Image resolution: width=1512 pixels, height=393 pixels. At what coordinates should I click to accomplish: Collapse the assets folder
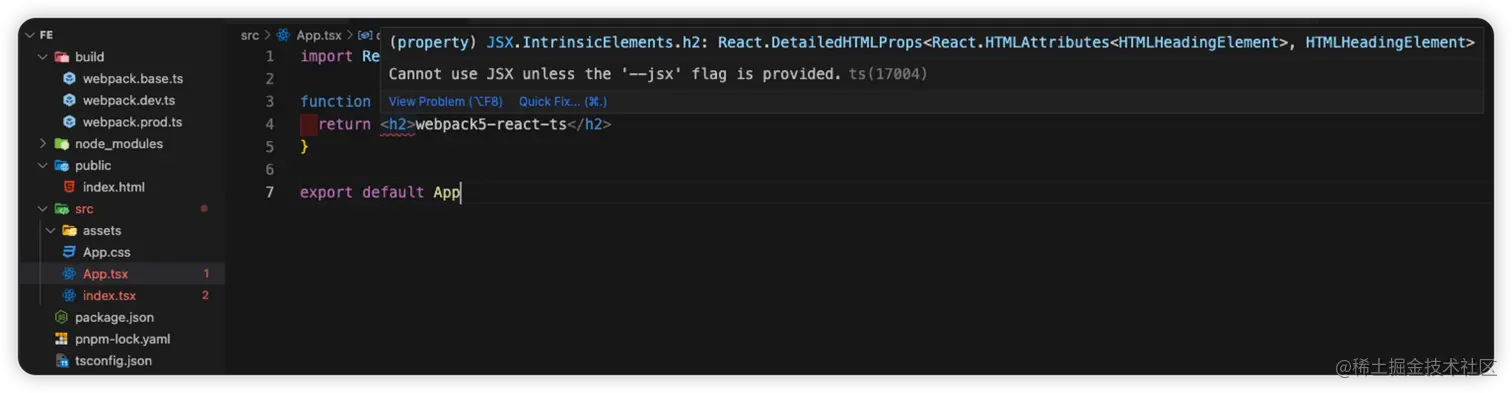[50, 231]
